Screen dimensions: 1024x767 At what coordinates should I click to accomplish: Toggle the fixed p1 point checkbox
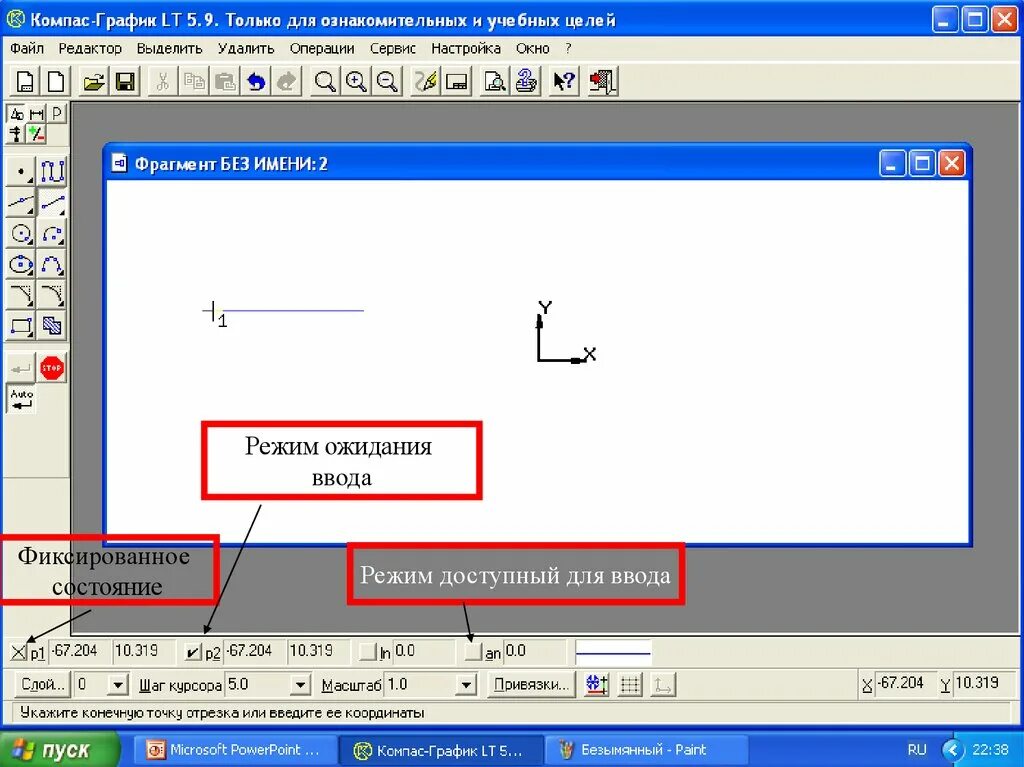coord(18,652)
